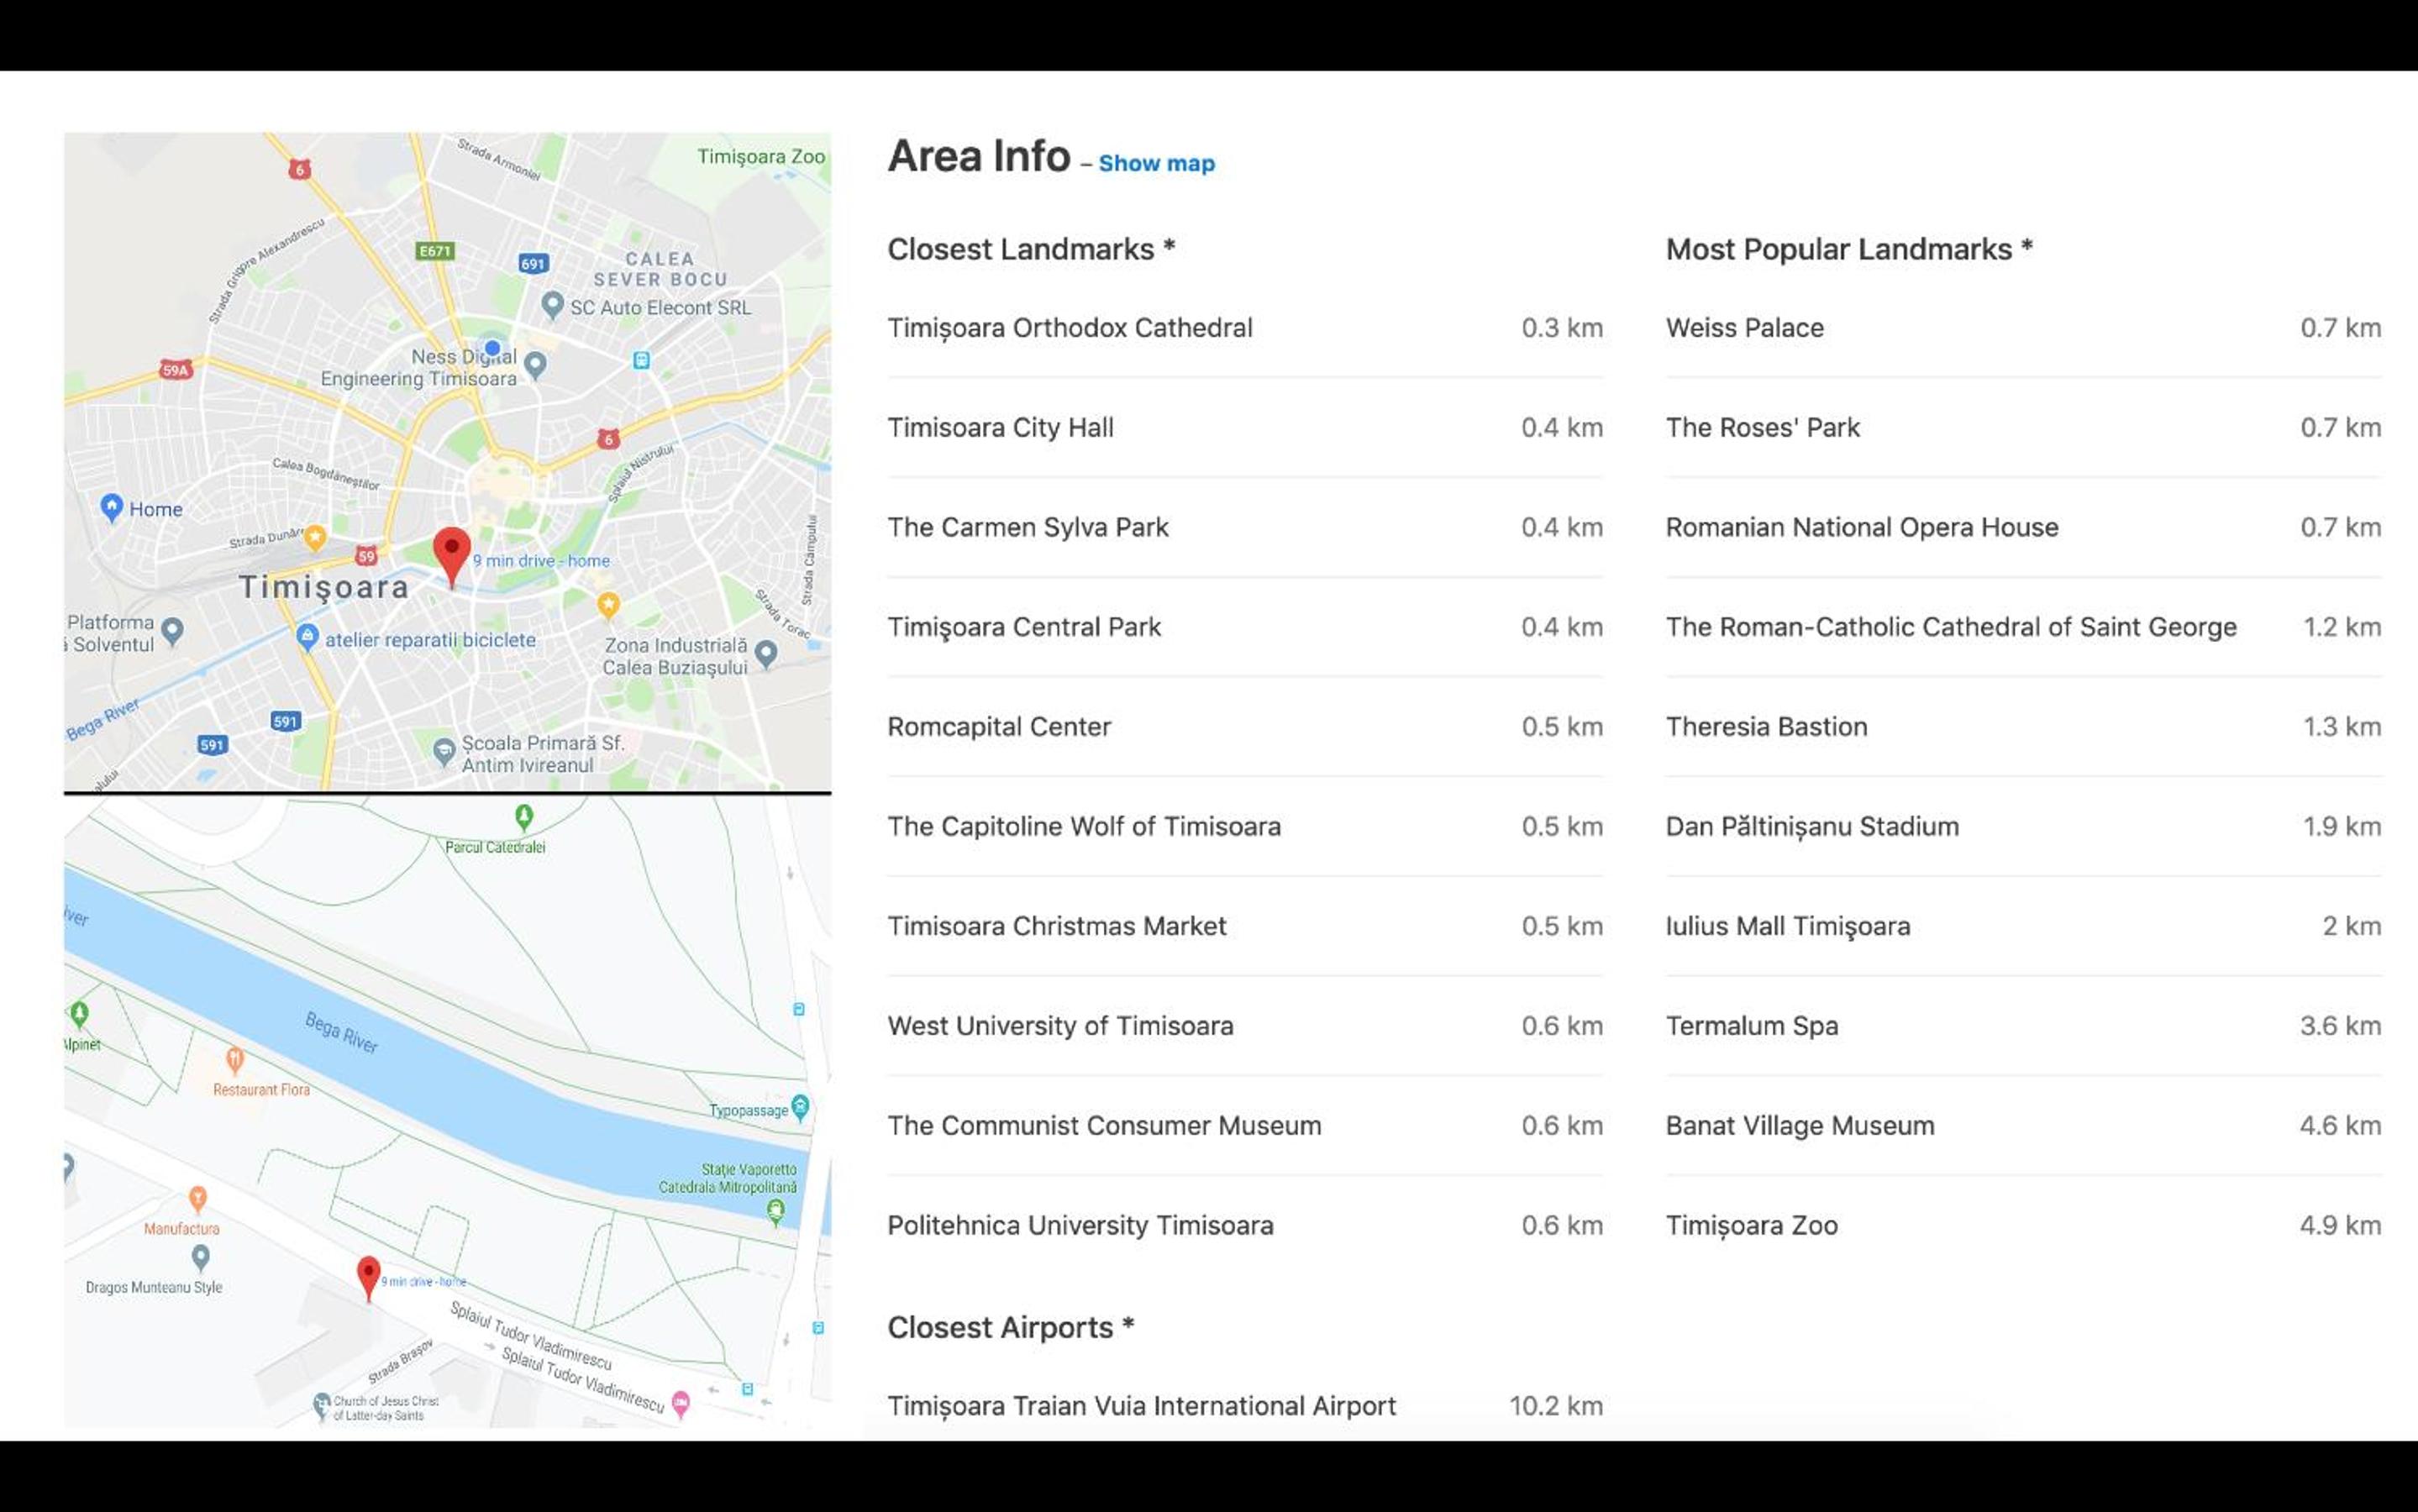
Task: Click the yellow star near Strada Dunărea
Action: pos(315,537)
